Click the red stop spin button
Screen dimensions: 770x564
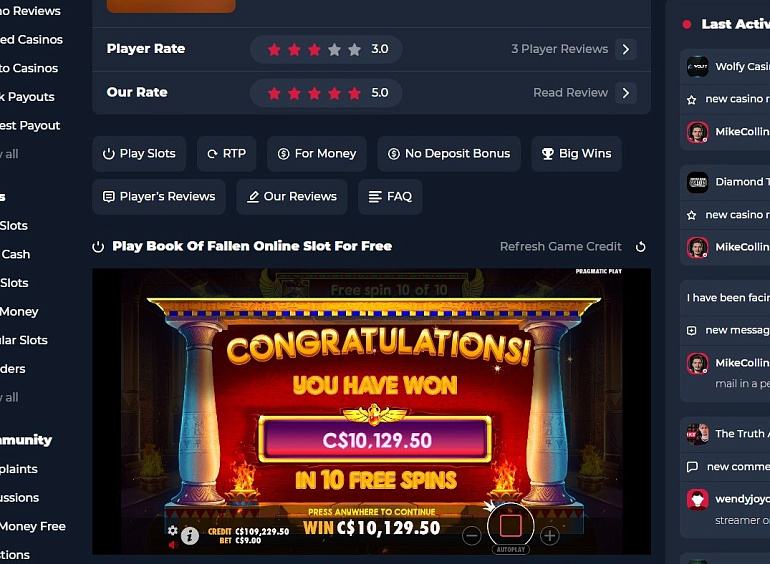(510, 525)
